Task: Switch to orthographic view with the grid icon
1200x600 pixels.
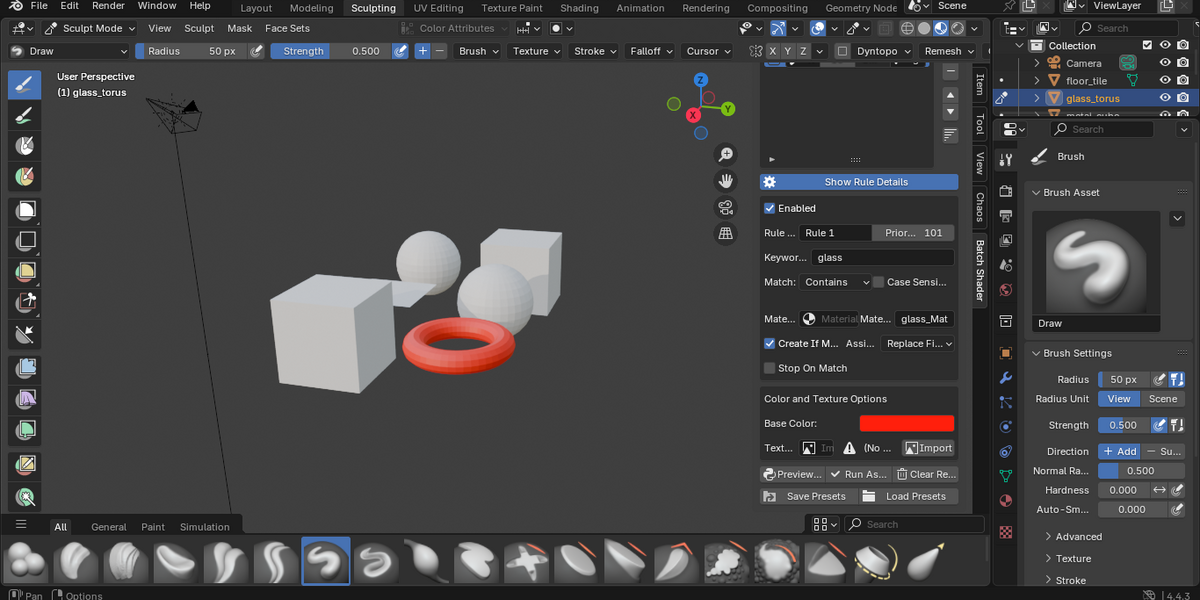Action: 727,233
